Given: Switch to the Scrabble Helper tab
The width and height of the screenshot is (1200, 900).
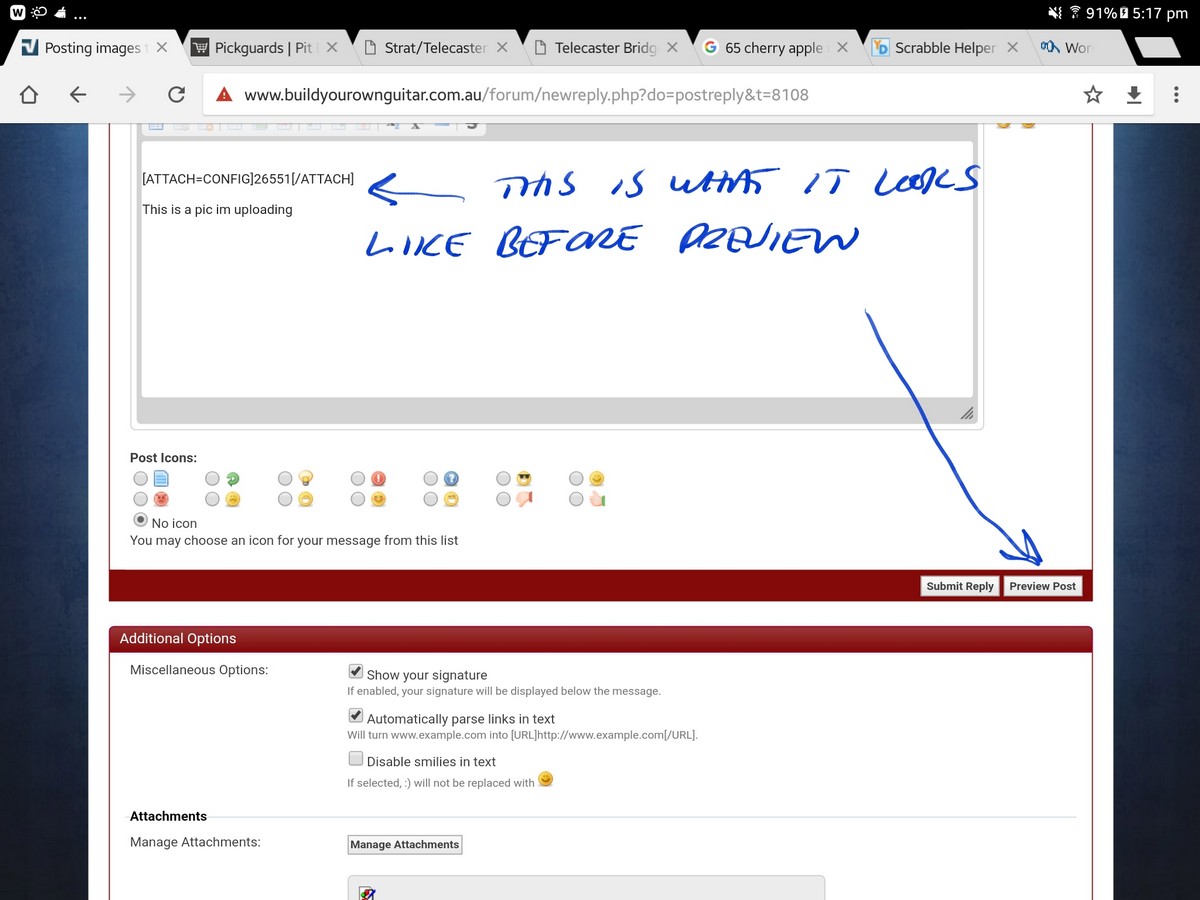Looking at the screenshot, I should coord(944,47).
